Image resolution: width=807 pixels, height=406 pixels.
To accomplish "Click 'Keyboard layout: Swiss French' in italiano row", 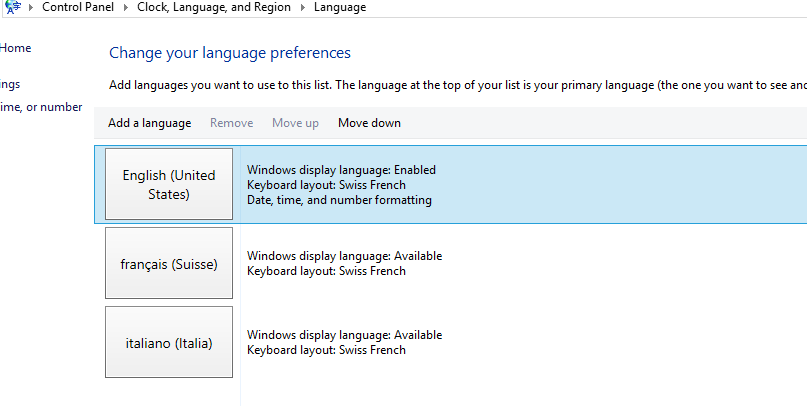I will pyautogui.click(x=326, y=350).
